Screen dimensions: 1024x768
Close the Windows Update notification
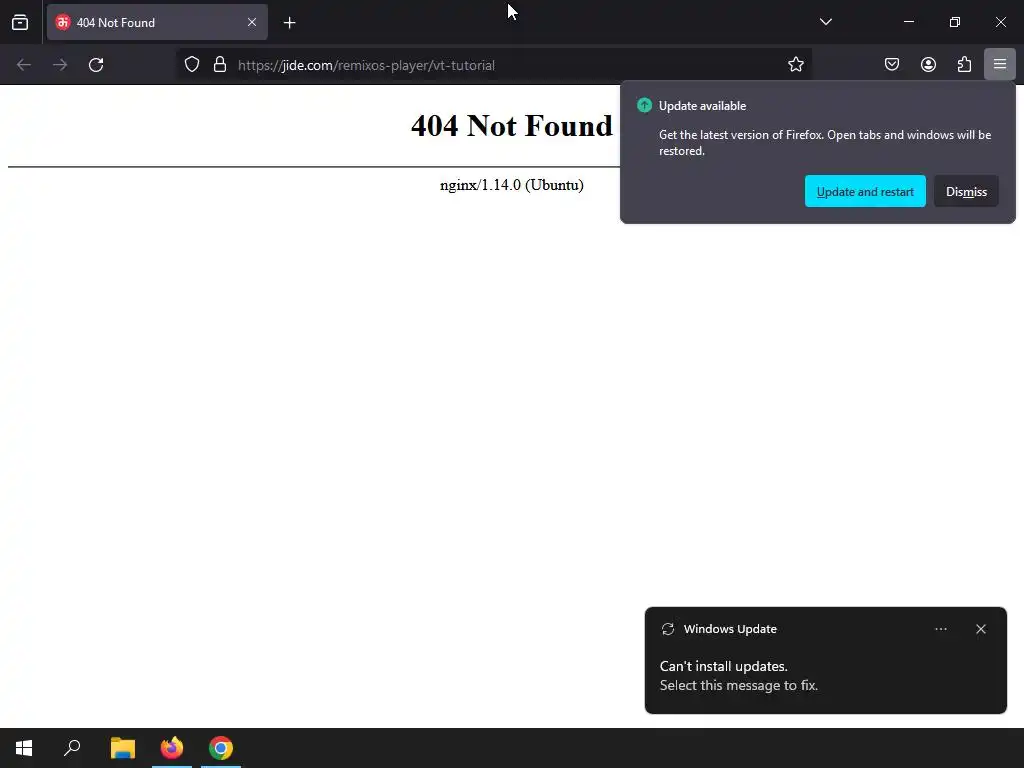(x=981, y=629)
